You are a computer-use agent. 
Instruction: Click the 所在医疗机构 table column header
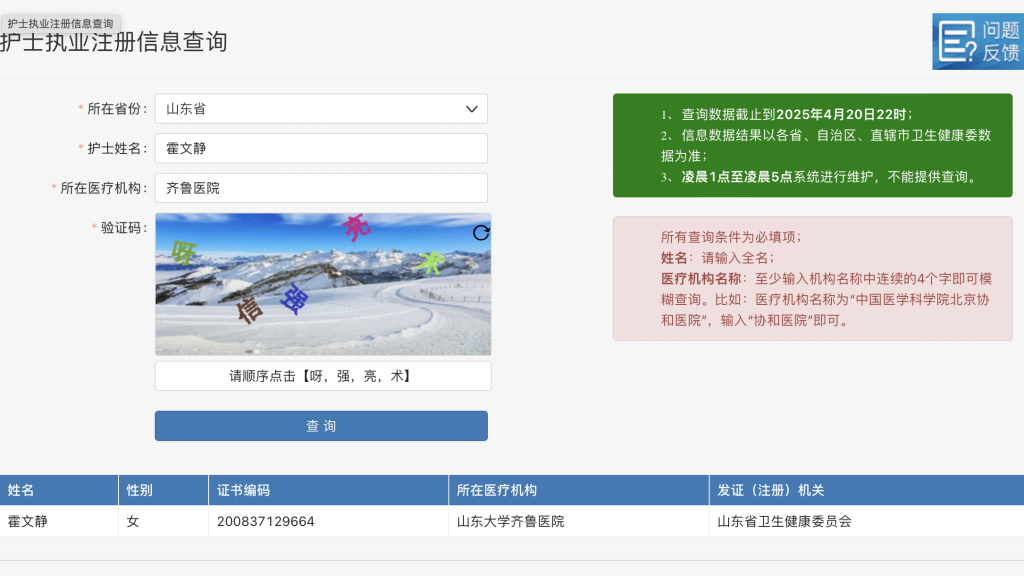click(x=578, y=490)
